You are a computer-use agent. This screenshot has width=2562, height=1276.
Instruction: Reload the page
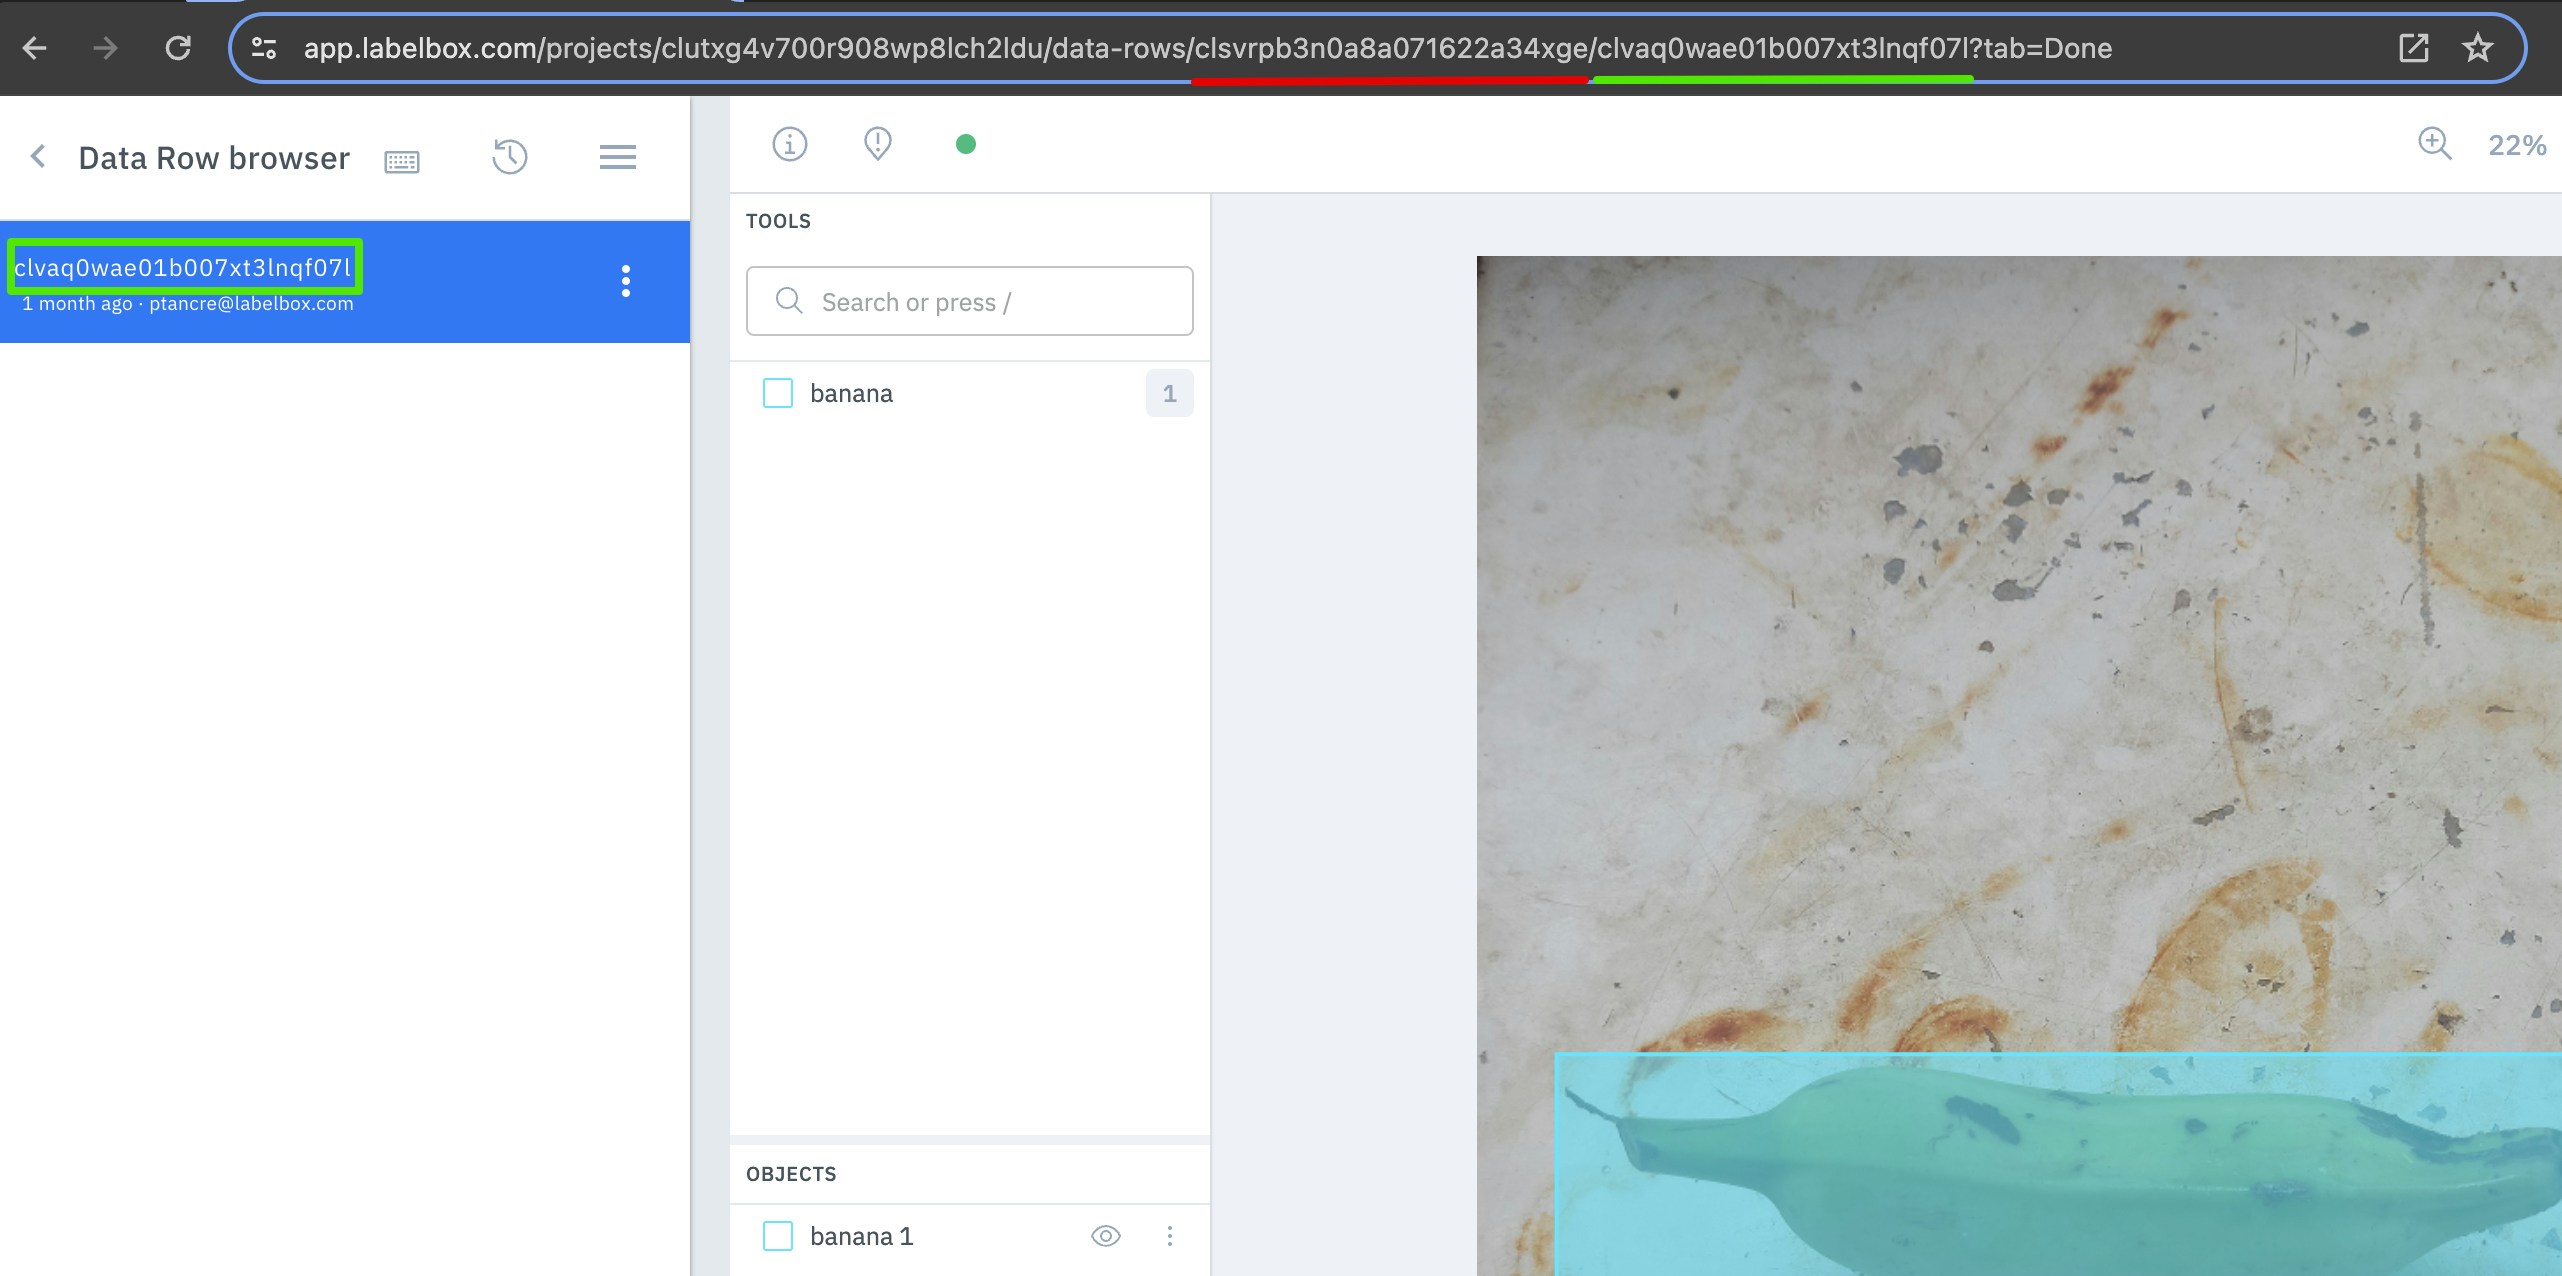click(x=178, y=48)
